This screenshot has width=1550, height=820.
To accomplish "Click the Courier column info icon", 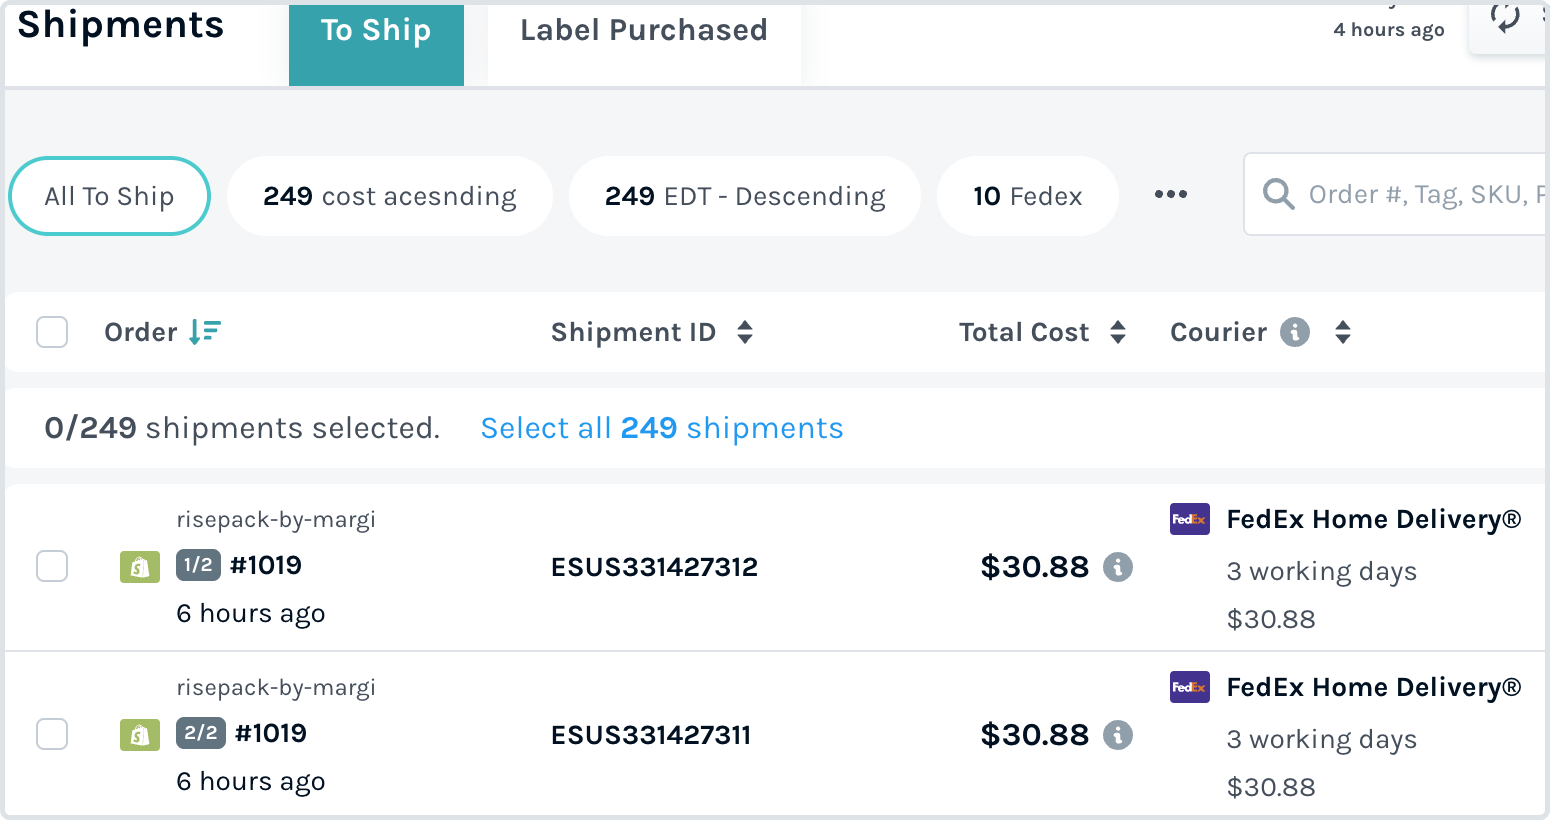I will coord(1295,332).
